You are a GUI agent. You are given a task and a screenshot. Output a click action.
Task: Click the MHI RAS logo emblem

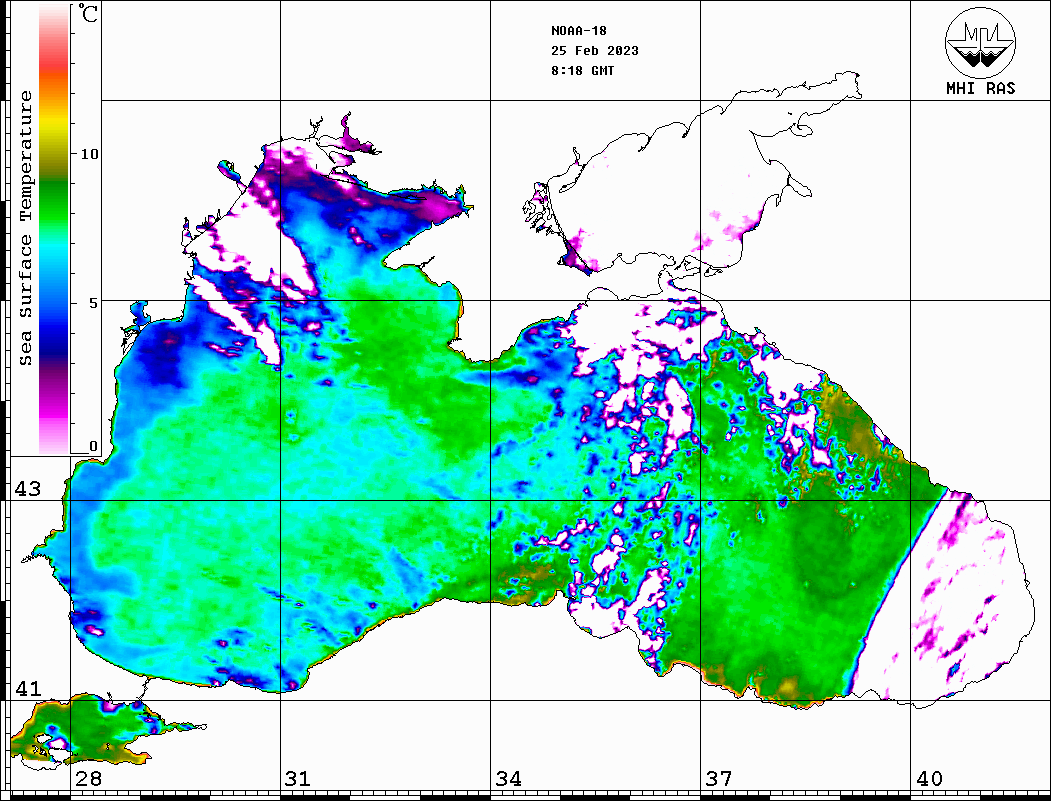(980, 42)
